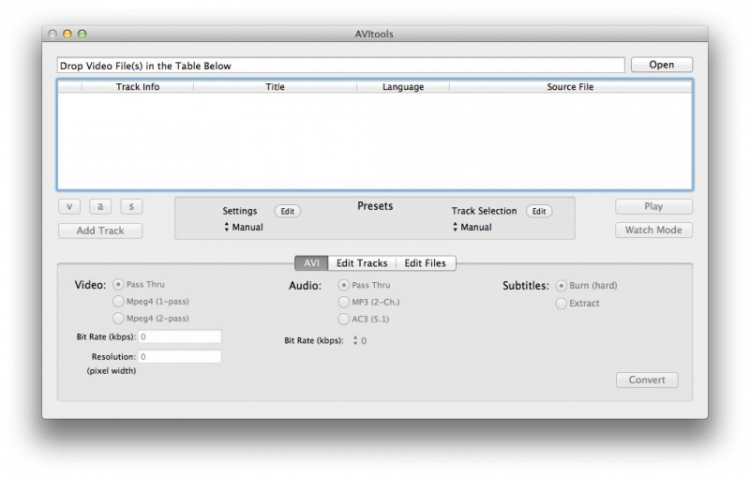Edit the Settings presets
750x477 pixels.
pos(287,211)
